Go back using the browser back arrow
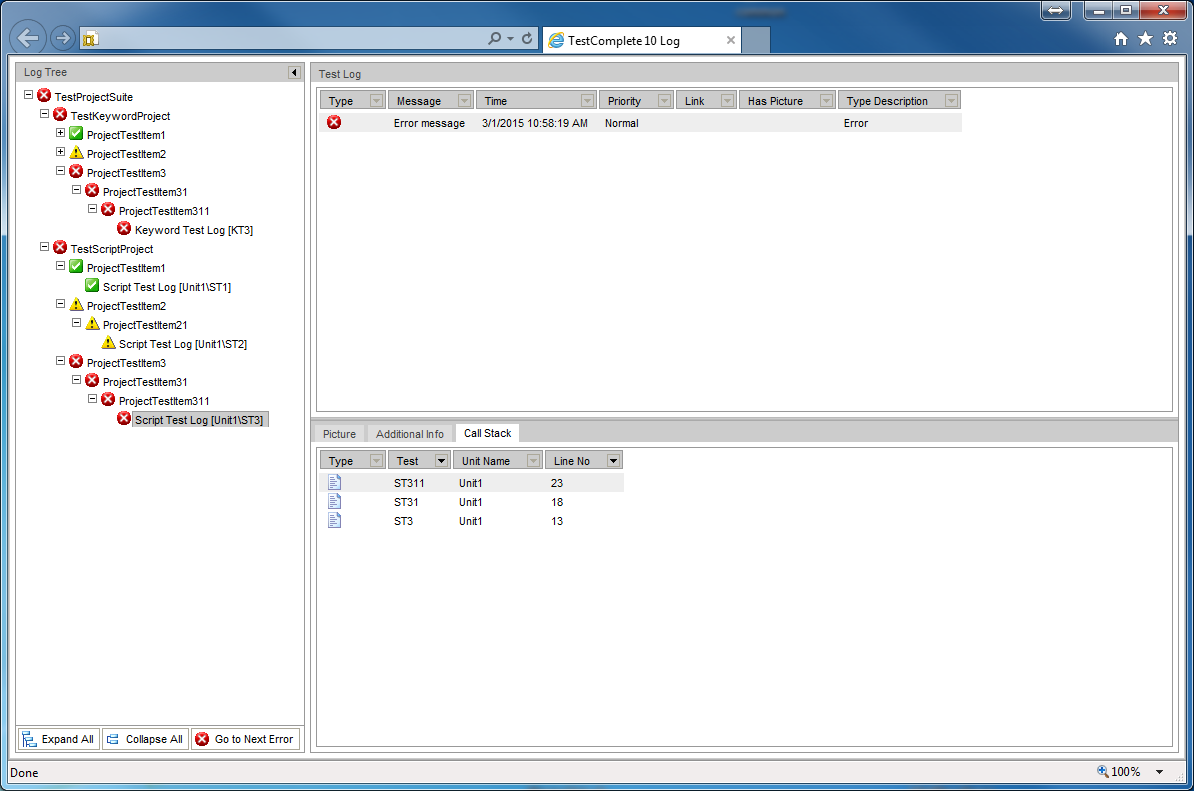1194x791 pixels. coord(27,37)
